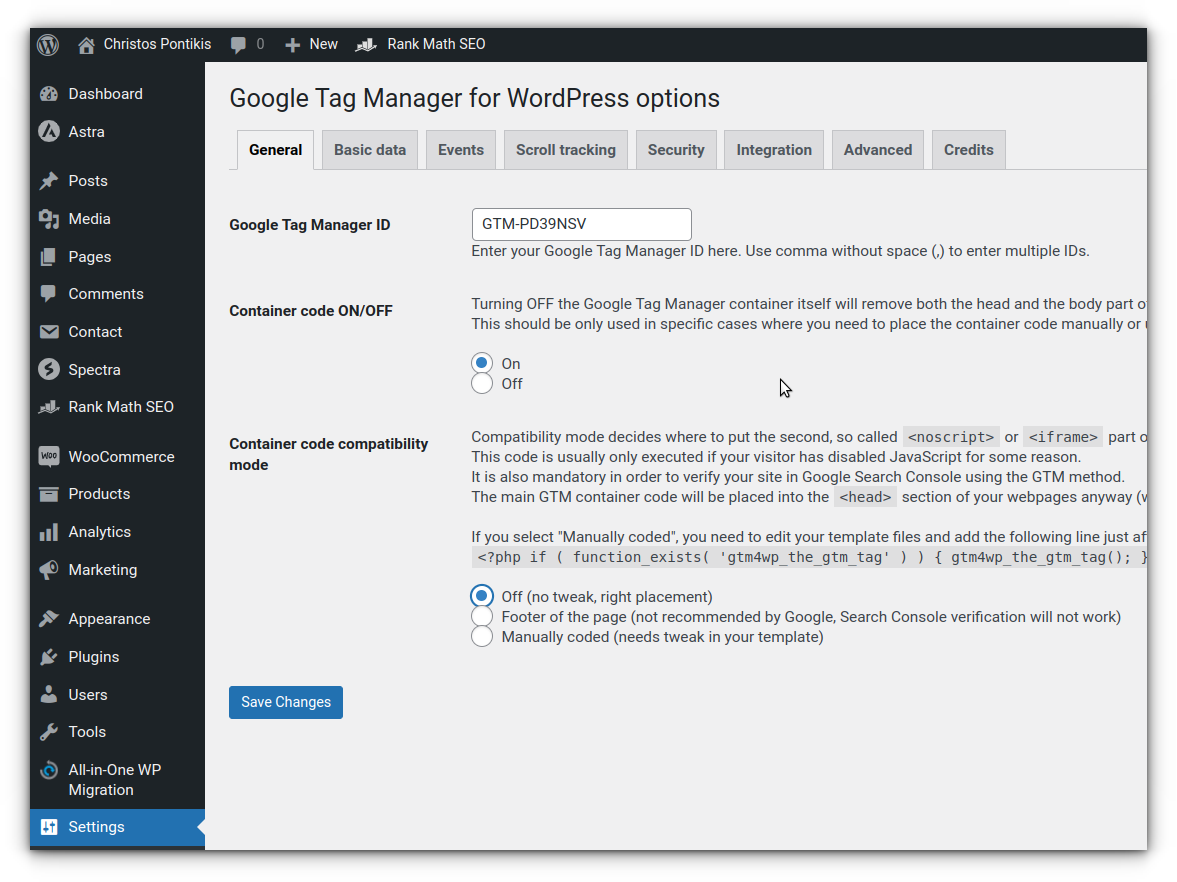Click the Tools wrench icon
Image resolution: width=1177 pixels, height=882 pixels.
tap(49, 732)
